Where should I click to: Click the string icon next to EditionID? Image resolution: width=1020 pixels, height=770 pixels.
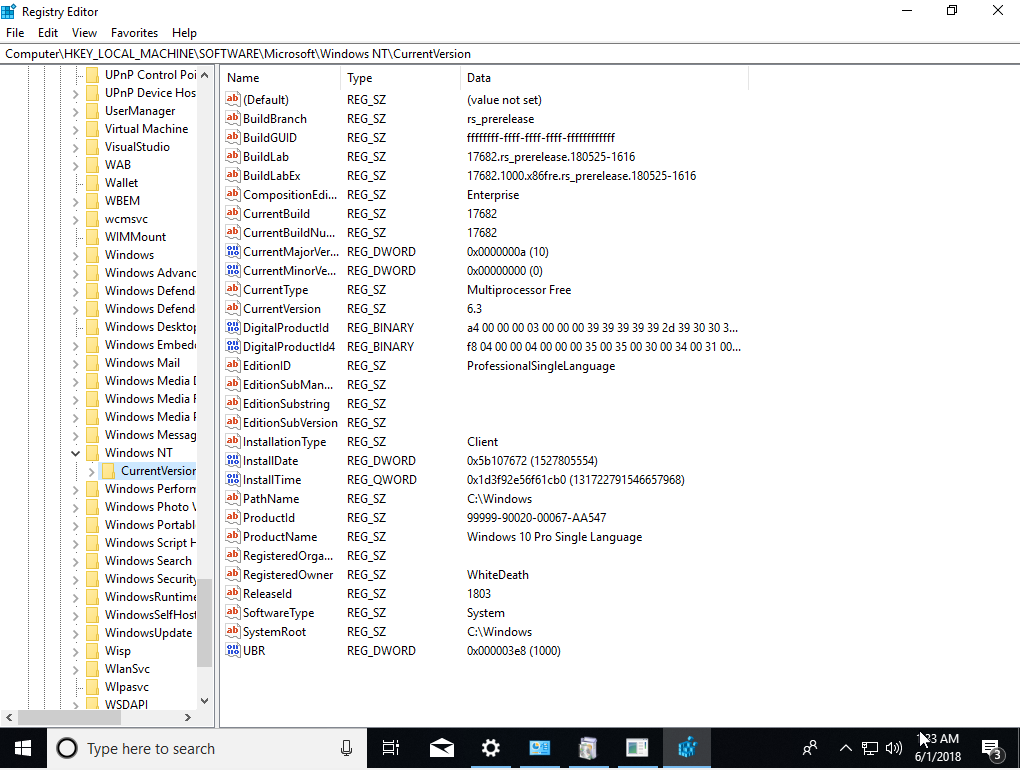click(232, 365)
